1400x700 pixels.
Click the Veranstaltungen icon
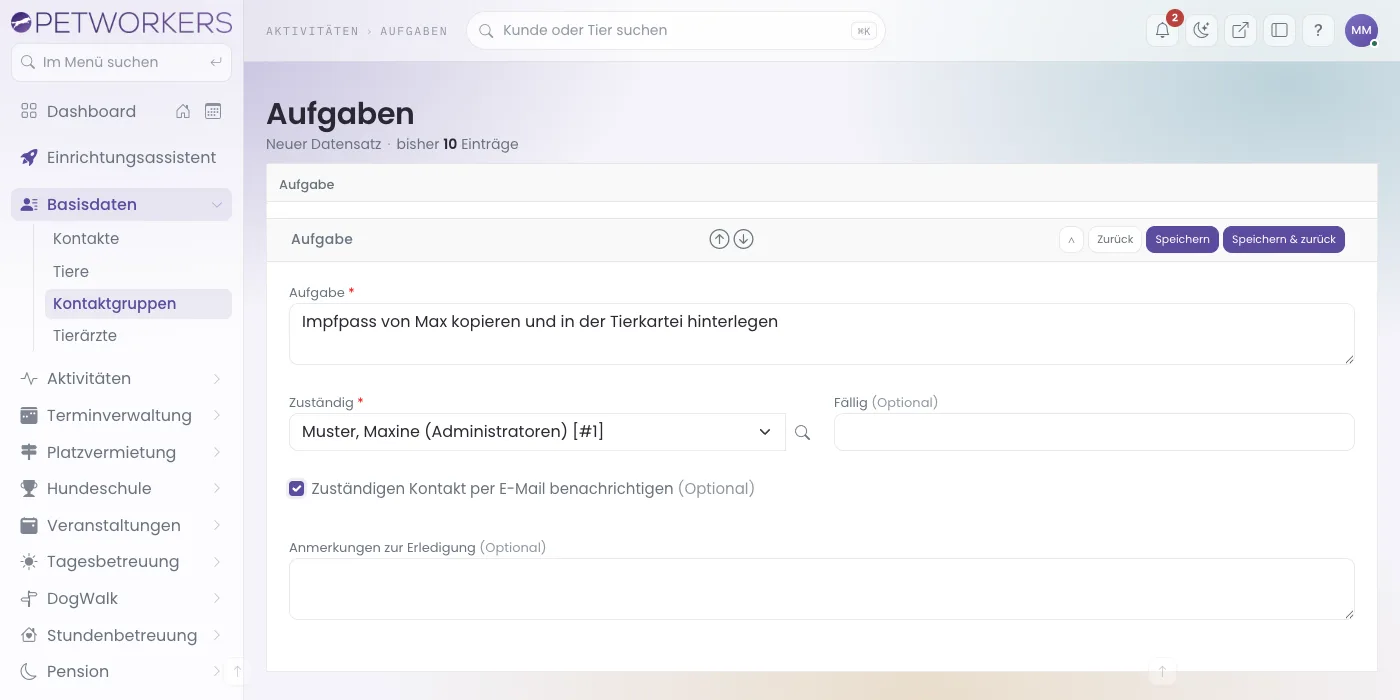coord(29,525)
